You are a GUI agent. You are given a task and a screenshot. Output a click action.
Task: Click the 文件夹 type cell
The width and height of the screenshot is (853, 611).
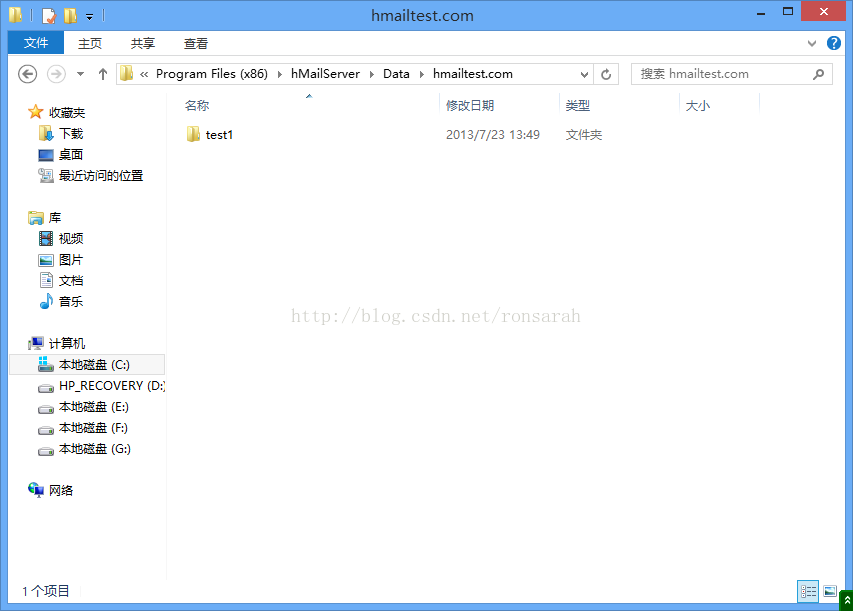tap(584, 135)
